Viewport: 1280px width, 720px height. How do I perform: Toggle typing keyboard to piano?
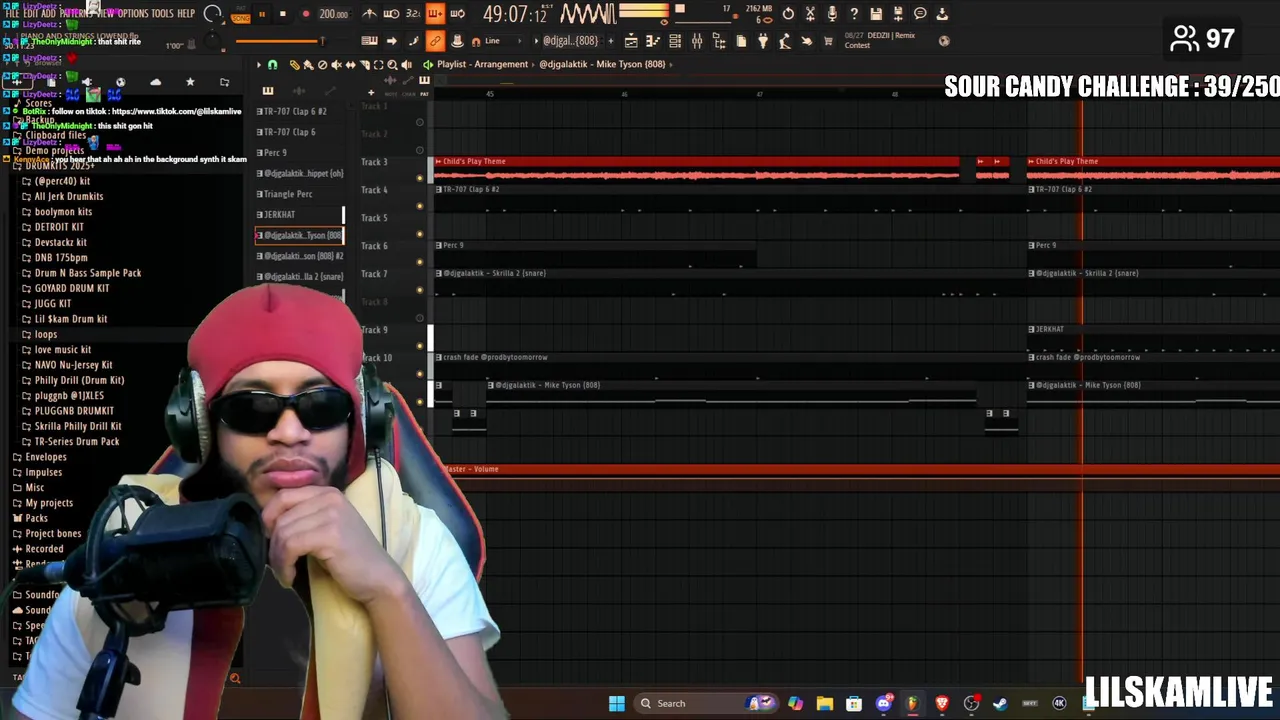pos(369,41)
